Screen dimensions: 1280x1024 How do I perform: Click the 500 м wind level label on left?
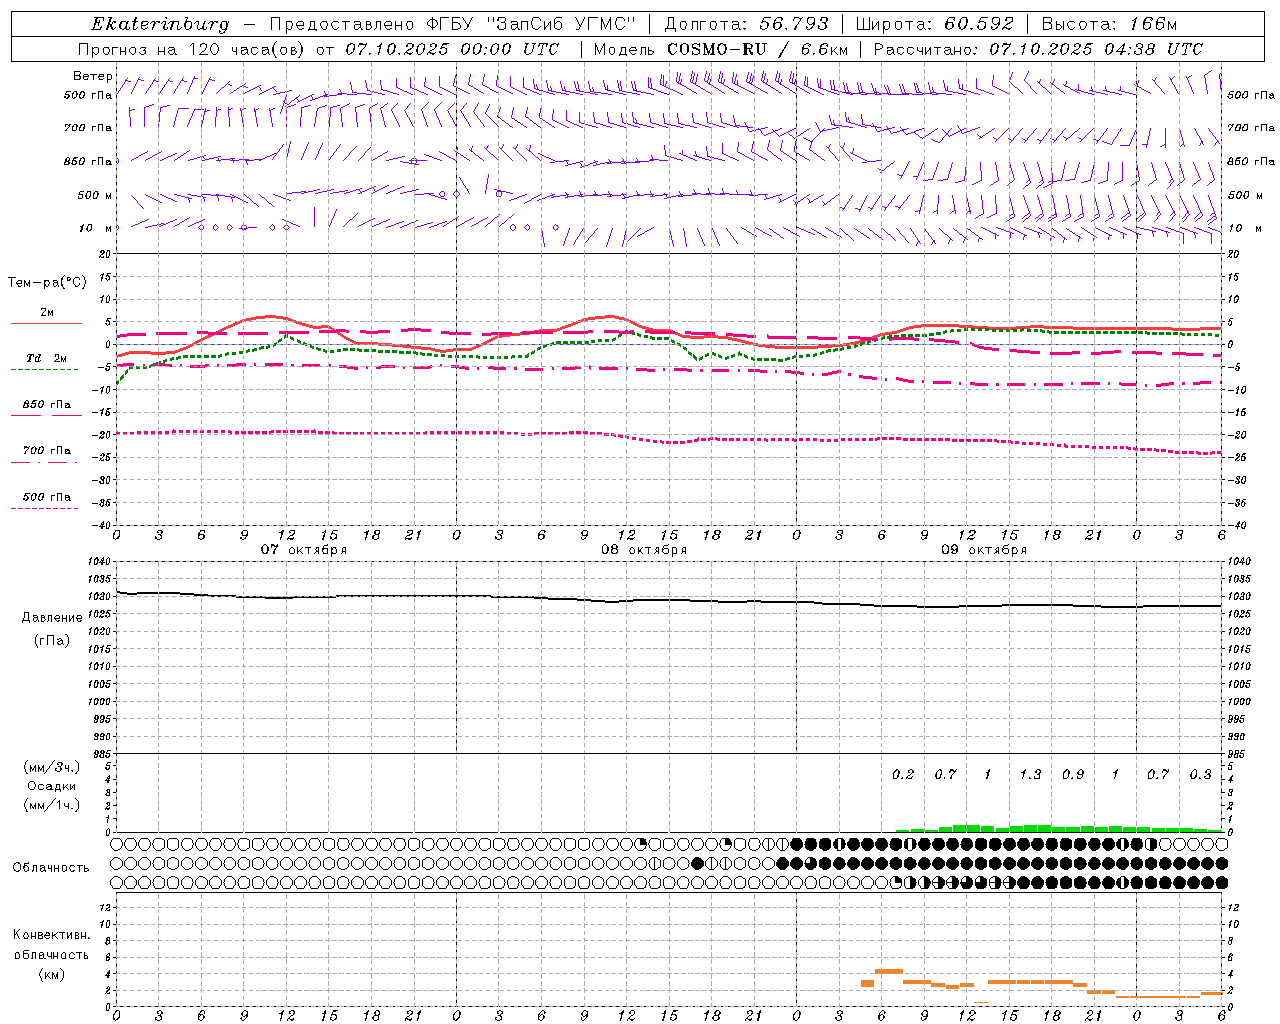click(95, 195)
